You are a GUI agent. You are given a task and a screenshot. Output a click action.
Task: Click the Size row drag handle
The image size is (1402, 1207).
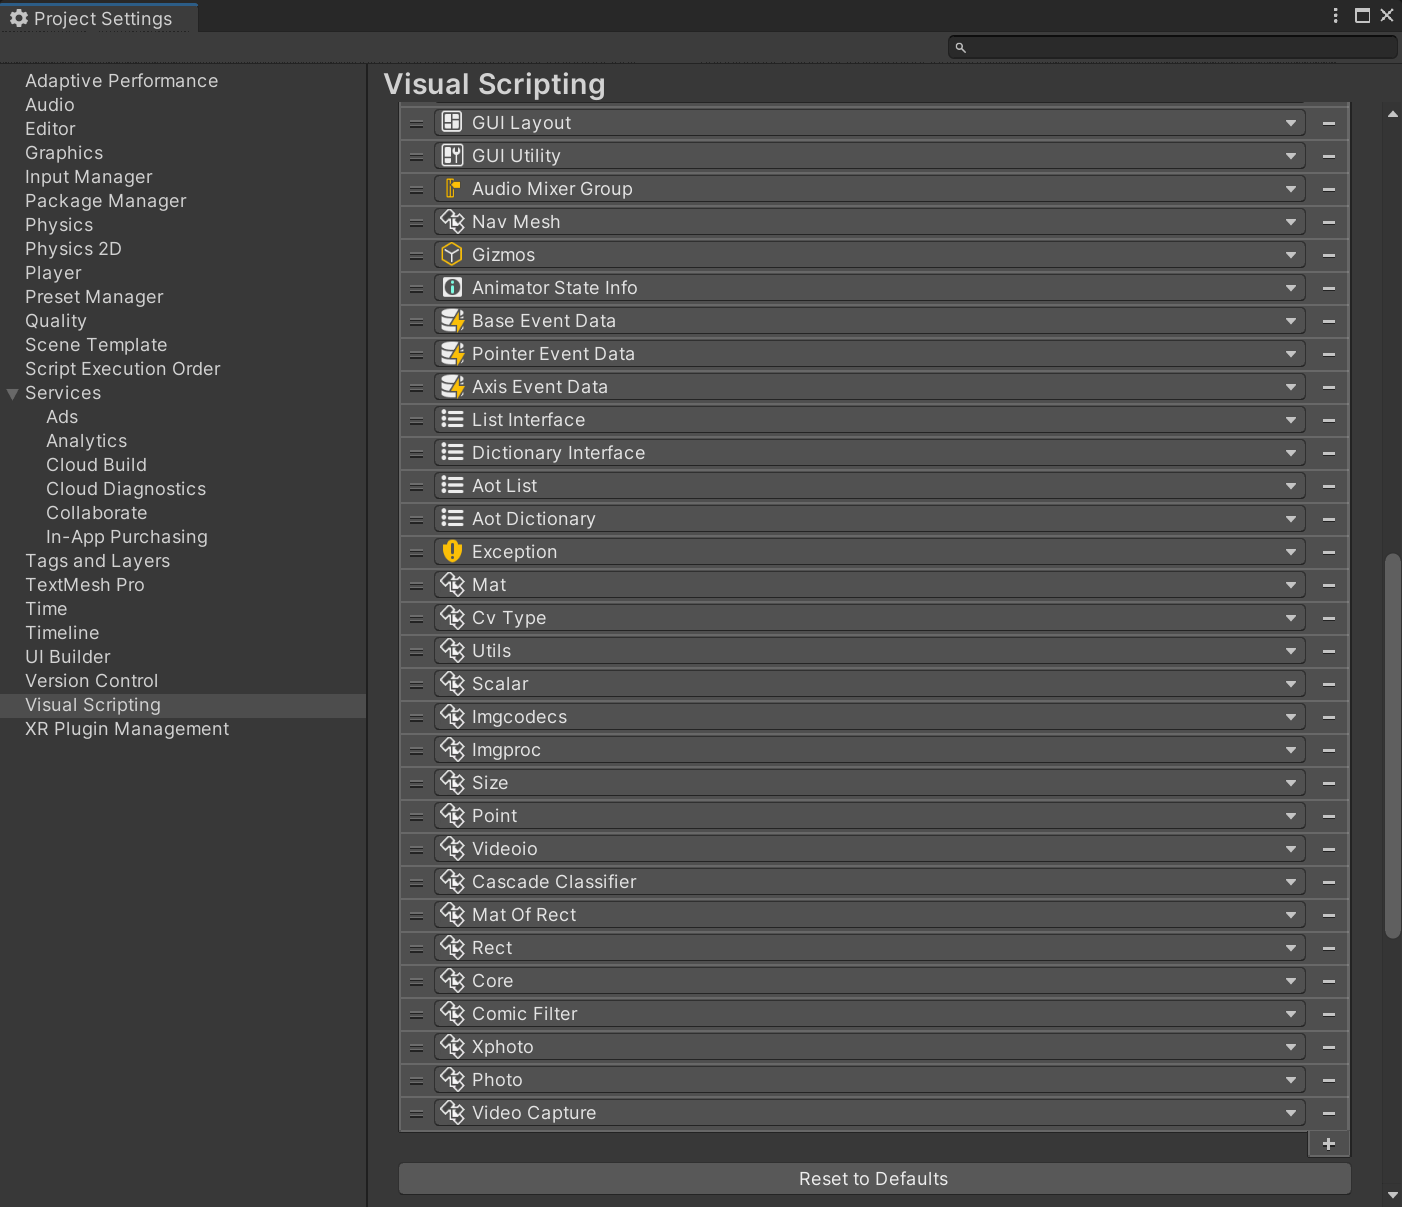tap(416, 783)
